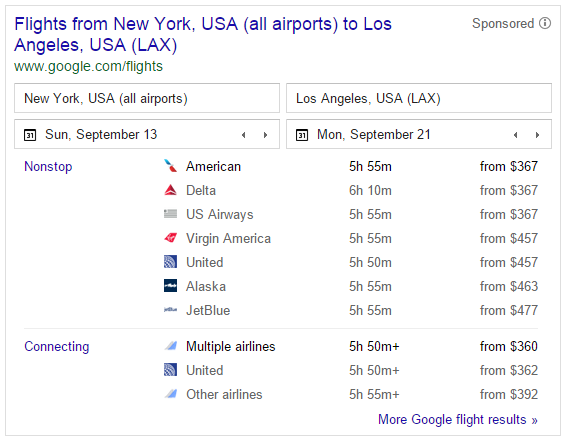The width and height of the screenshot is (564, 440).
Task: Click the US Airways flag icon
Action: [170, 214]
